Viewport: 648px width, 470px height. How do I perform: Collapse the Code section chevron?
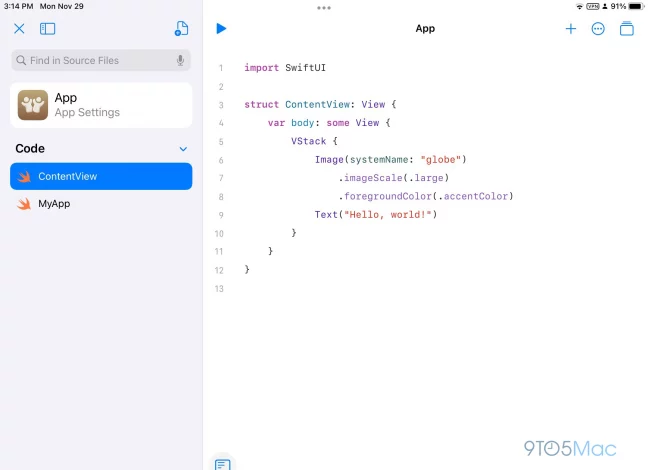click(x=183, y=149)
